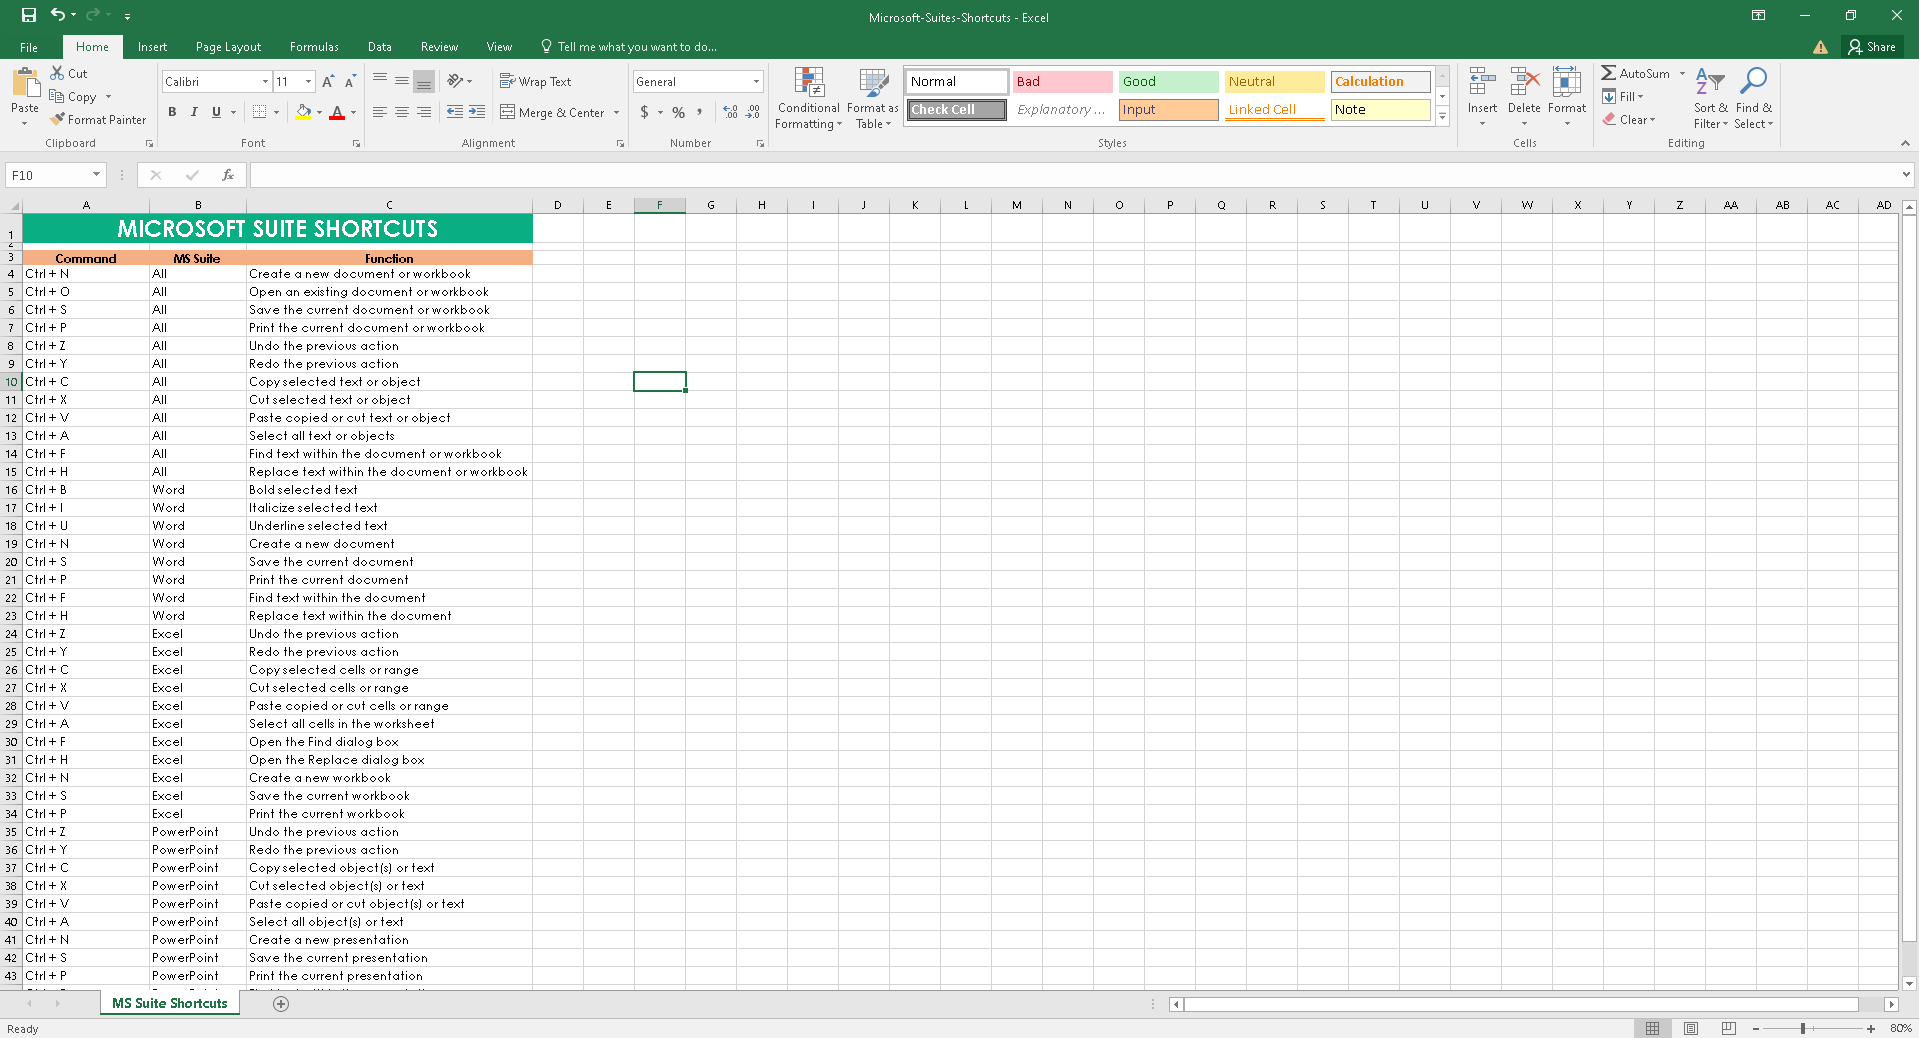Open the File menu tab
1919x1038 pixels.
pos(29,47)
